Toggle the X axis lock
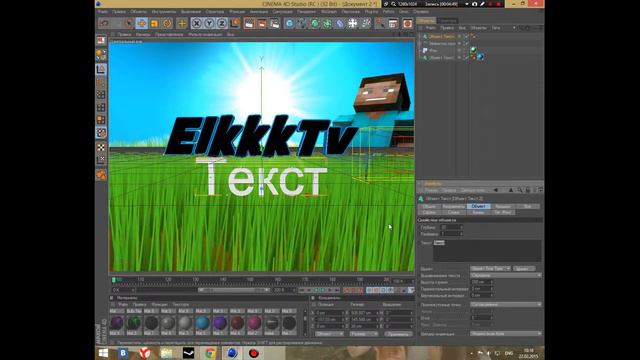 point(196,23)
